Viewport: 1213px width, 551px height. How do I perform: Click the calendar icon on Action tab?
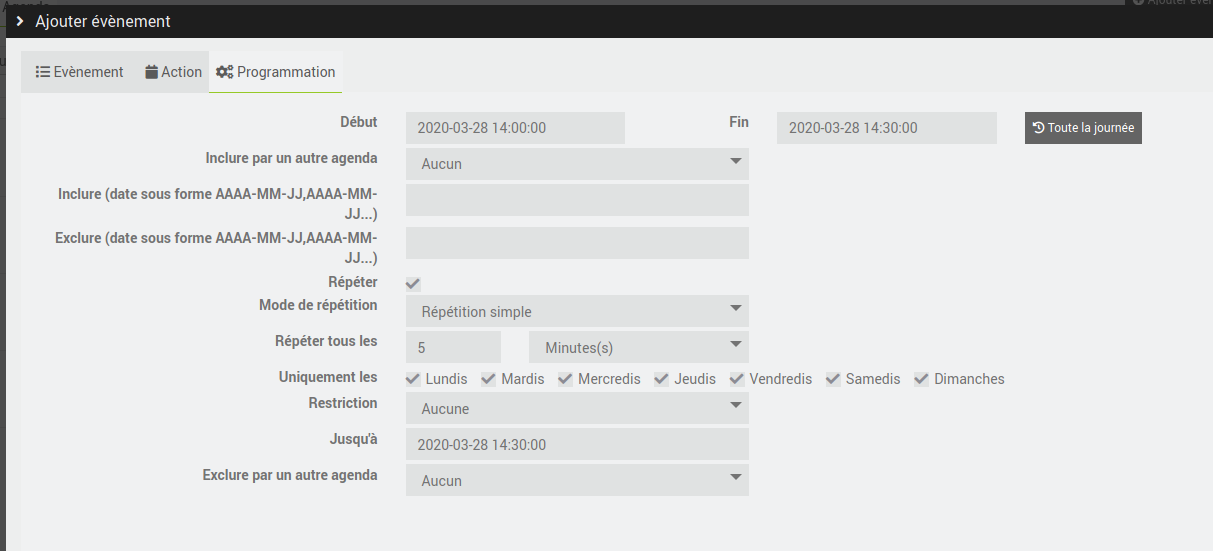[x=151, y=72]
